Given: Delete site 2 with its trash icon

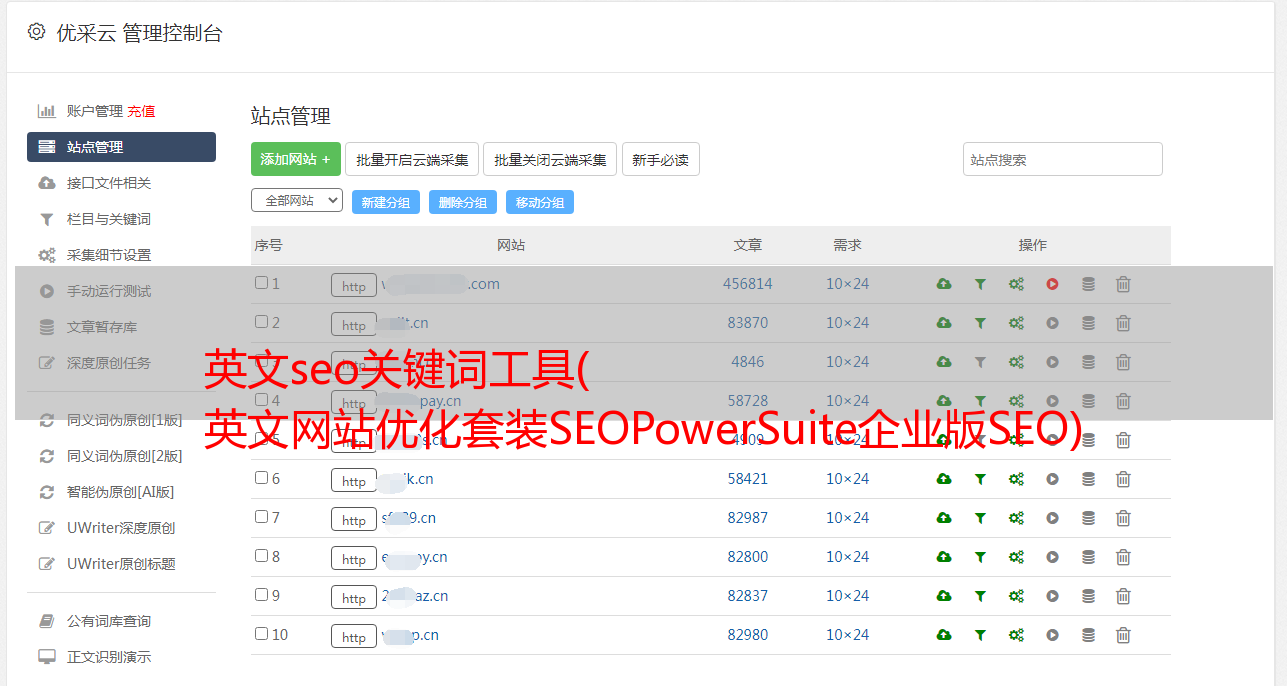Looking at the screenshot, I should pyautogui.click(x=1123, y=323).
